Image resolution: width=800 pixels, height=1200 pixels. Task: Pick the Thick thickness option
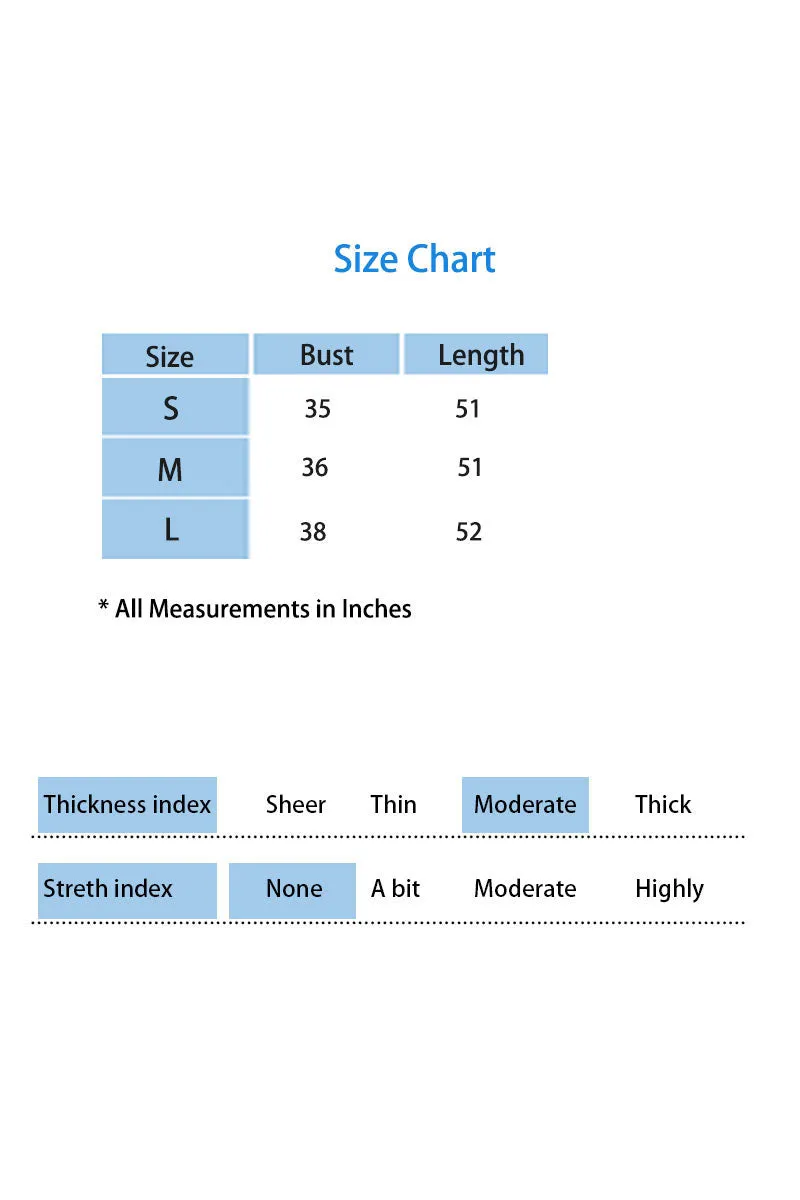pos(663,805)
